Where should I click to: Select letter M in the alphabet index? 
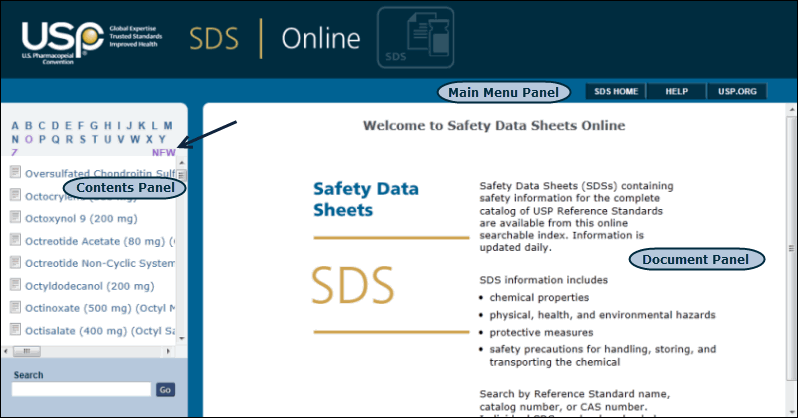click(x=168, y=126)
